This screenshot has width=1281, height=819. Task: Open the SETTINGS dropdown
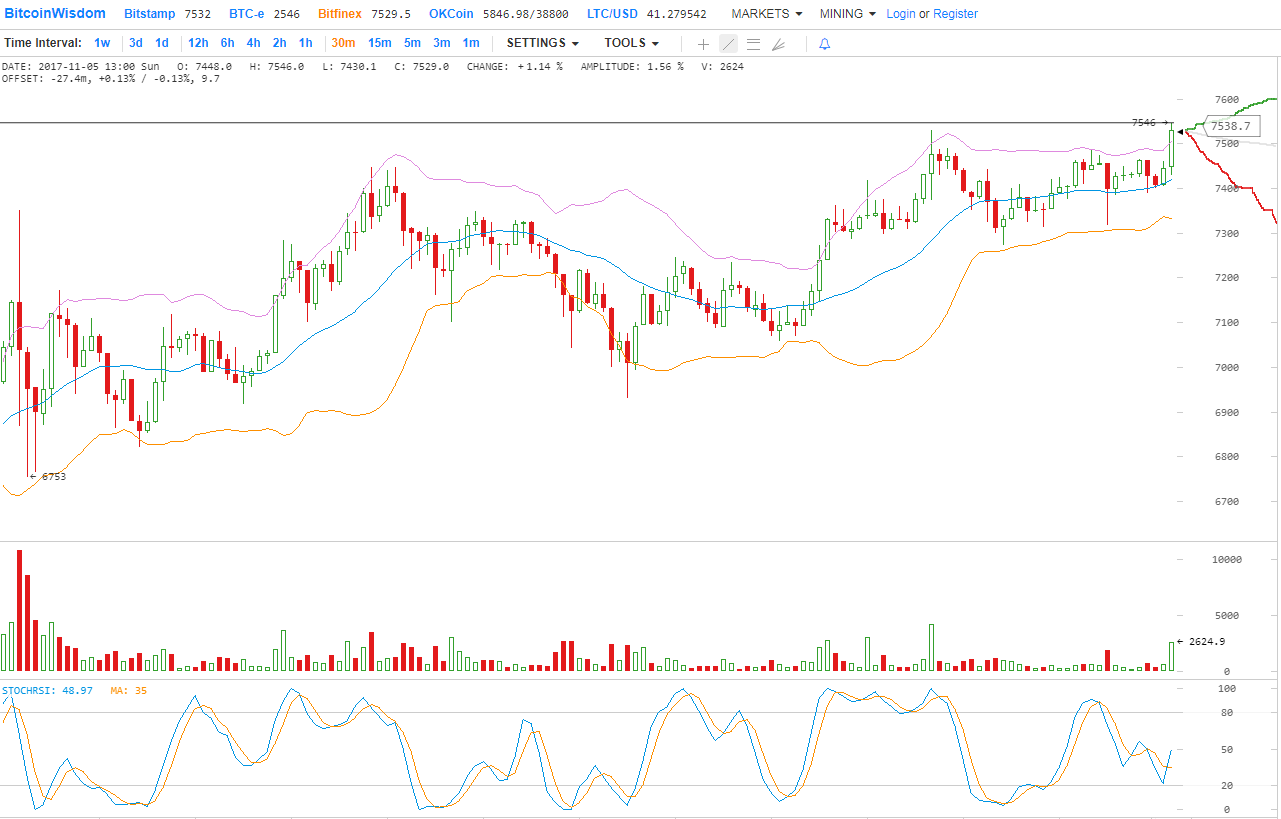click(542, 43)
